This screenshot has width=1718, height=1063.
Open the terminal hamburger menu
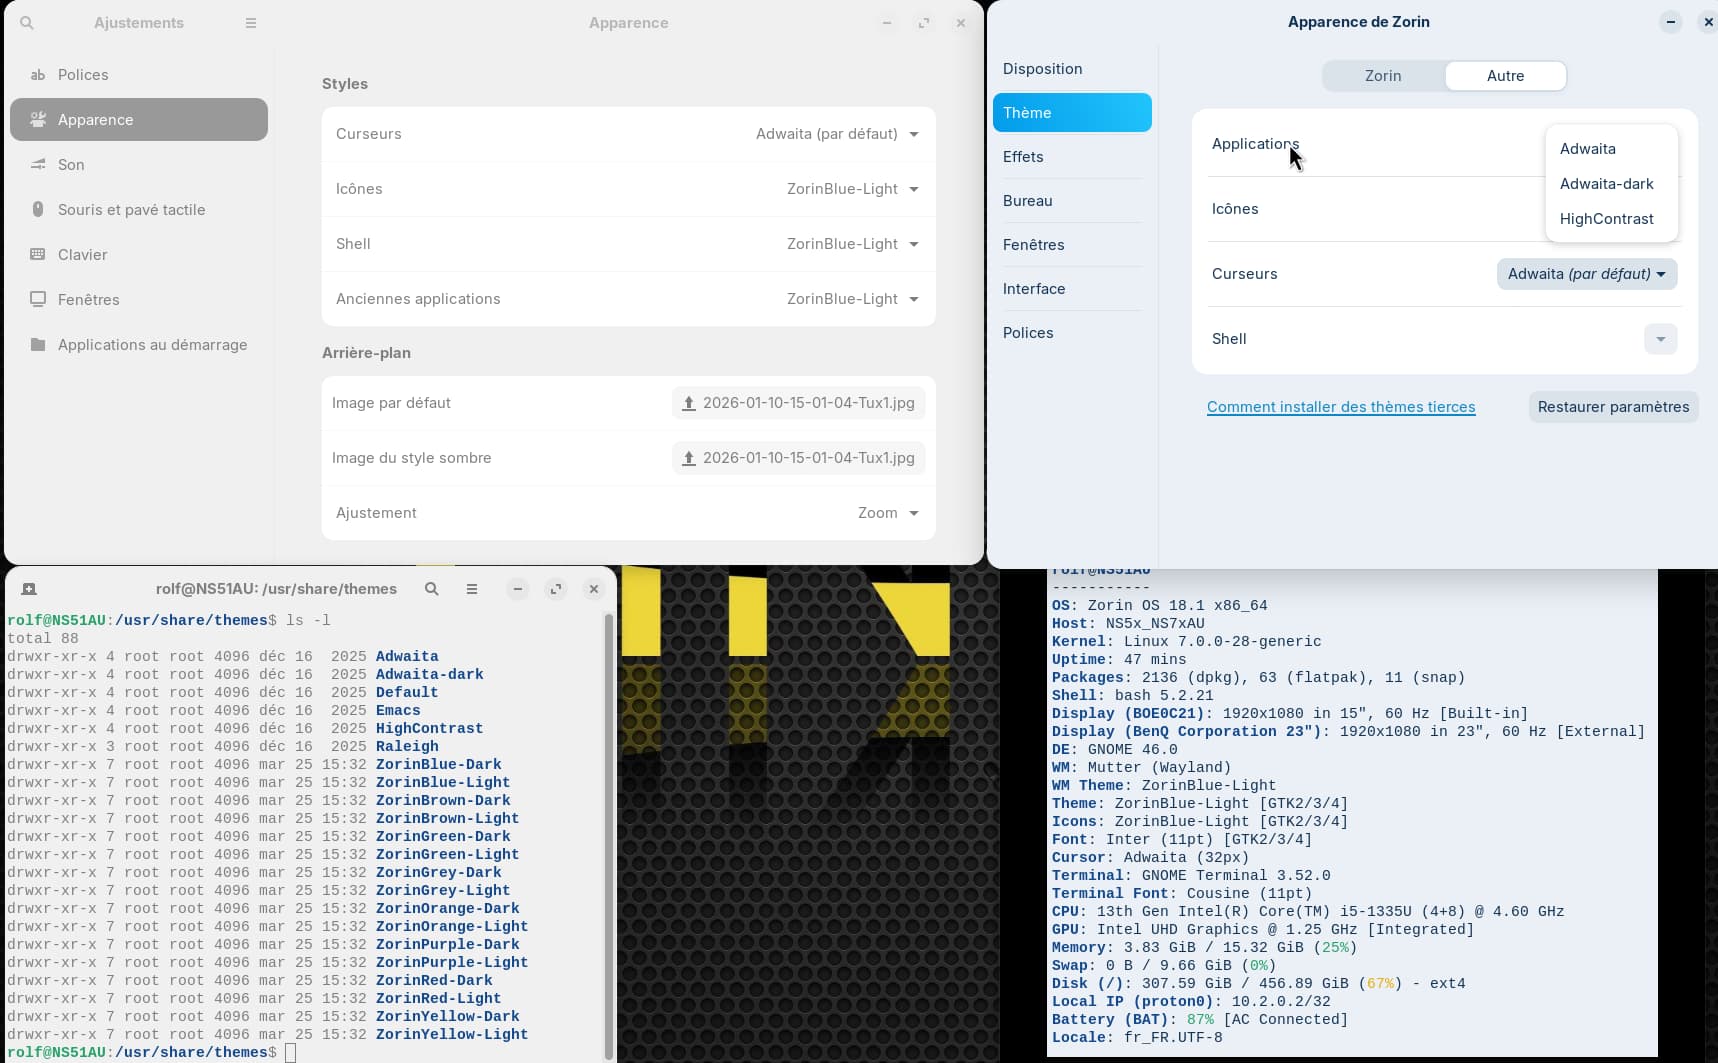[x=472, y=589]
